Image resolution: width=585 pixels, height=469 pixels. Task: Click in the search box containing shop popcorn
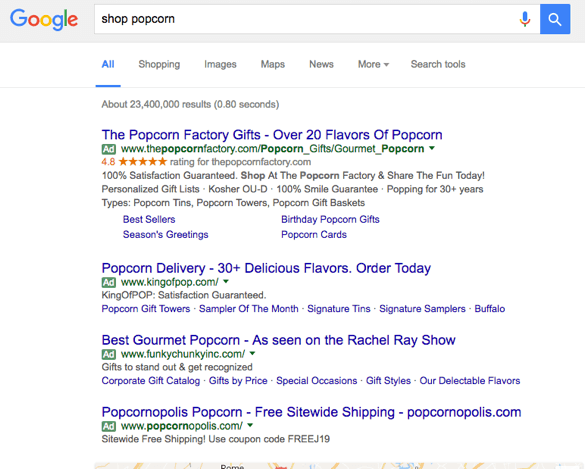click(306, 19)
